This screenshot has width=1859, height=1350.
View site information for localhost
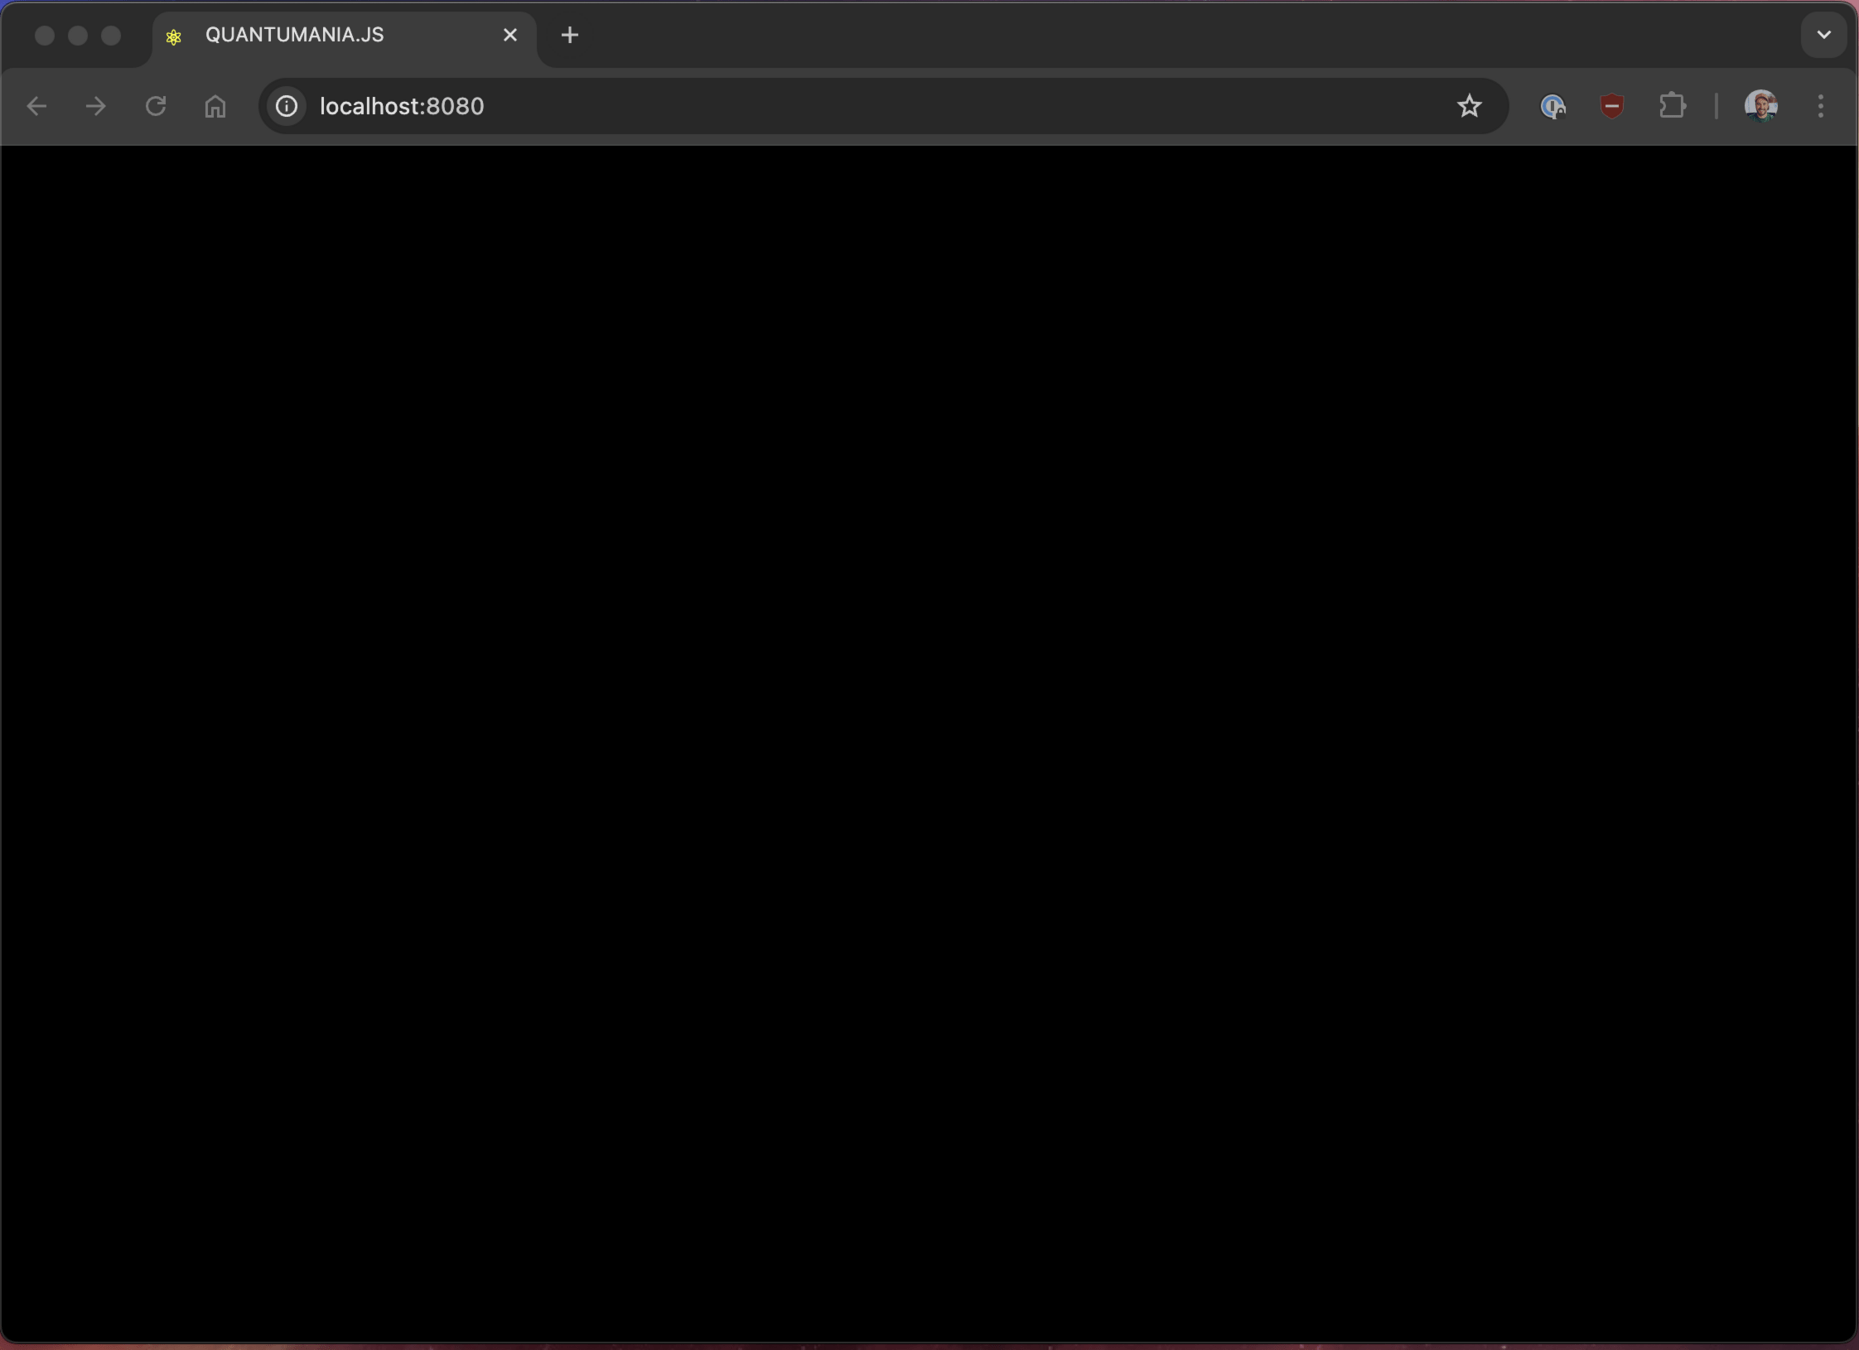287,106
